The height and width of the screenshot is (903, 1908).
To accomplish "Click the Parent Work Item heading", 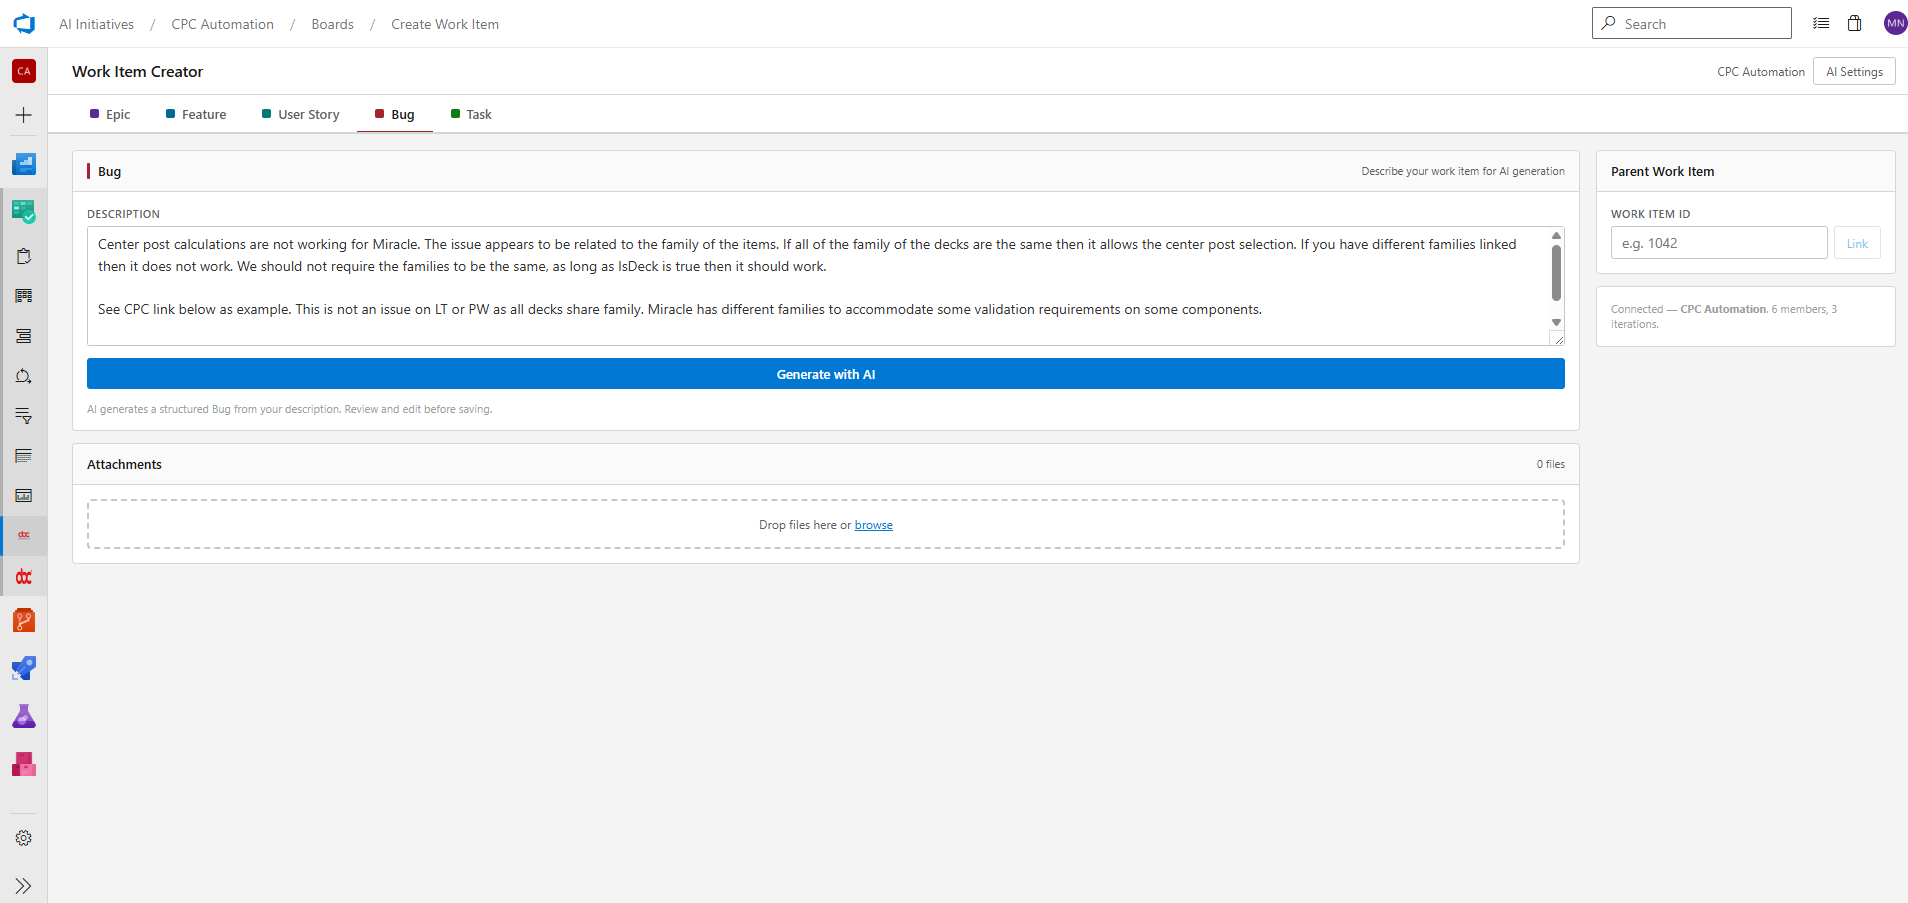I will click(x=1662, y=172).
